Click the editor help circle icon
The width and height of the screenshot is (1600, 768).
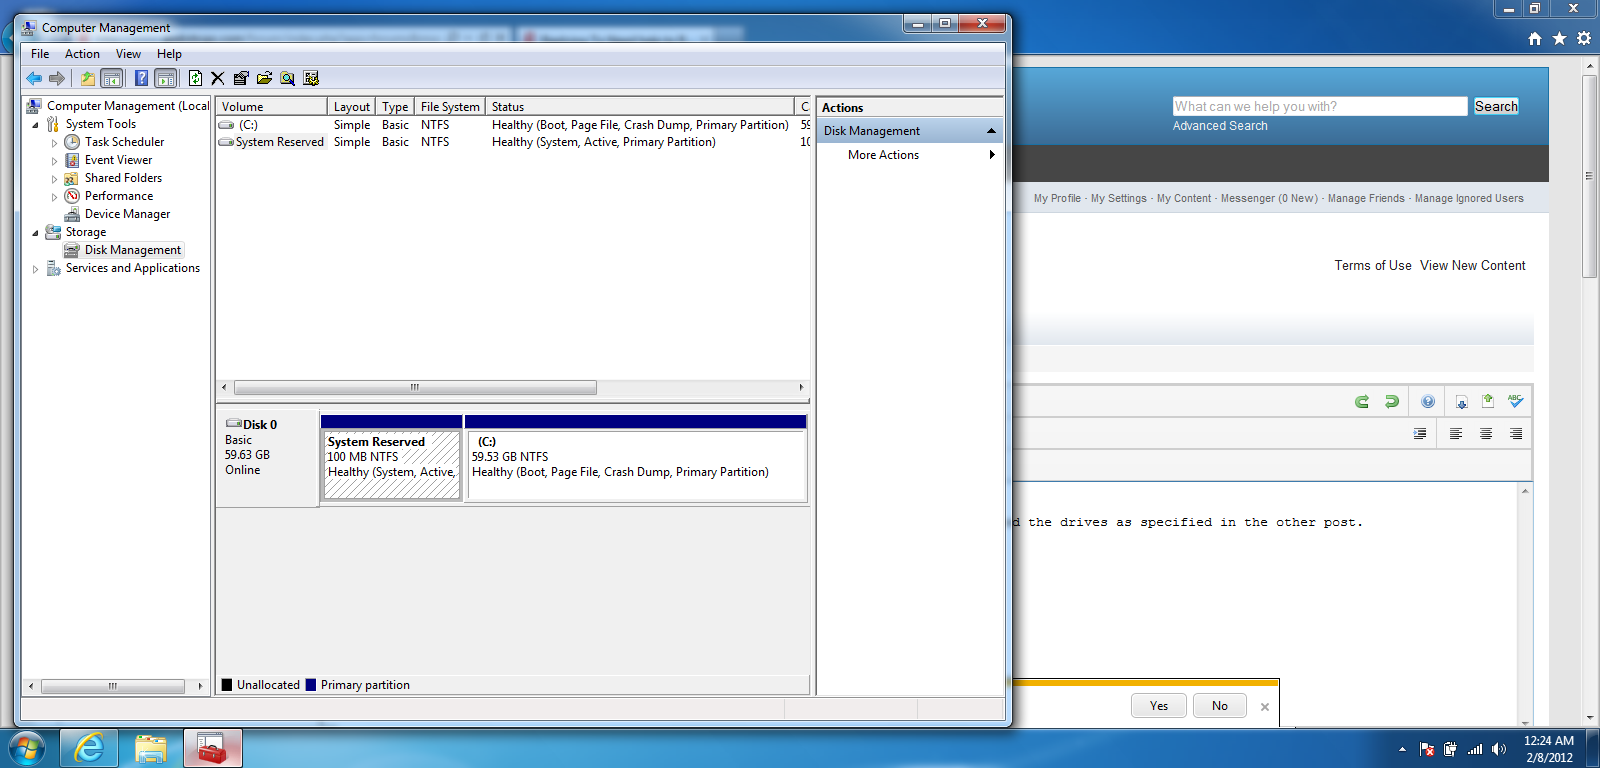tap(1428, 401)
